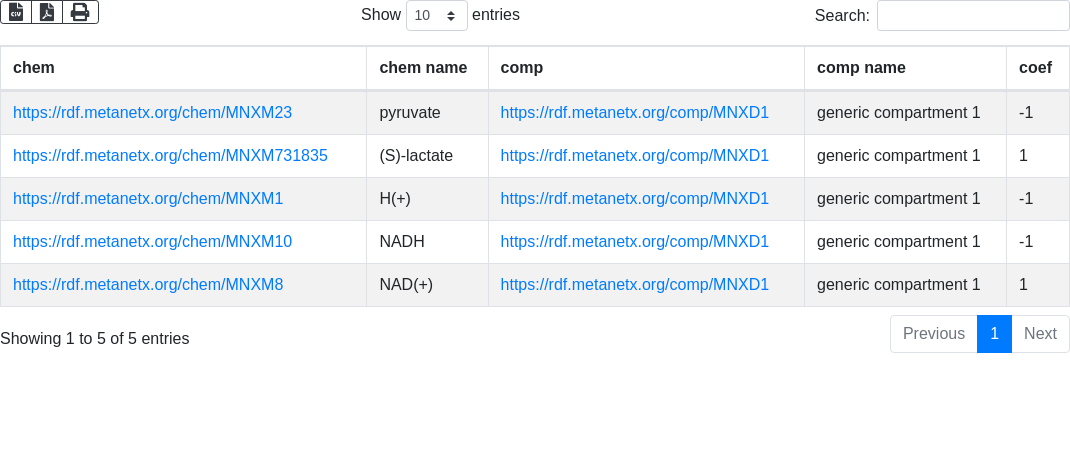Open the MNXD1 comp link in pyruvate row
Image resolution: width=1070 pixels, height=450 pixels.
click(x=634, y=113)
